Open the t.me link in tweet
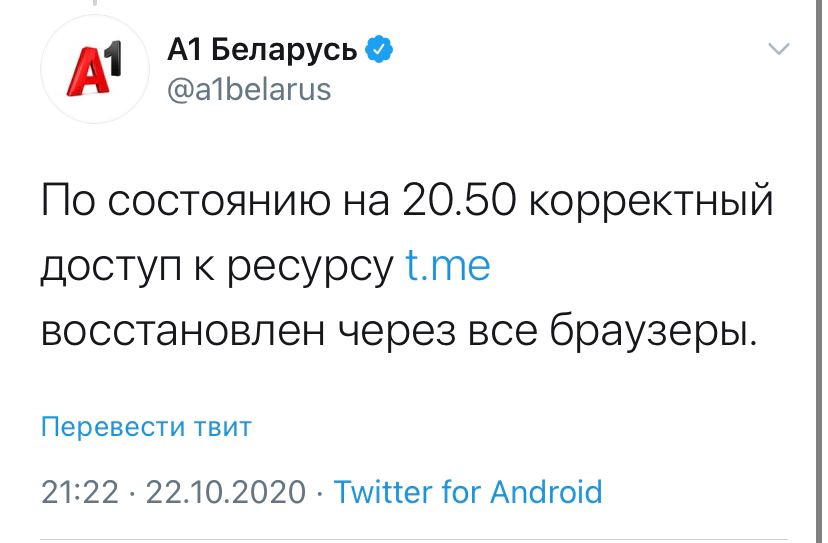This screenshot has height=543, width=828. coord(449,269)
